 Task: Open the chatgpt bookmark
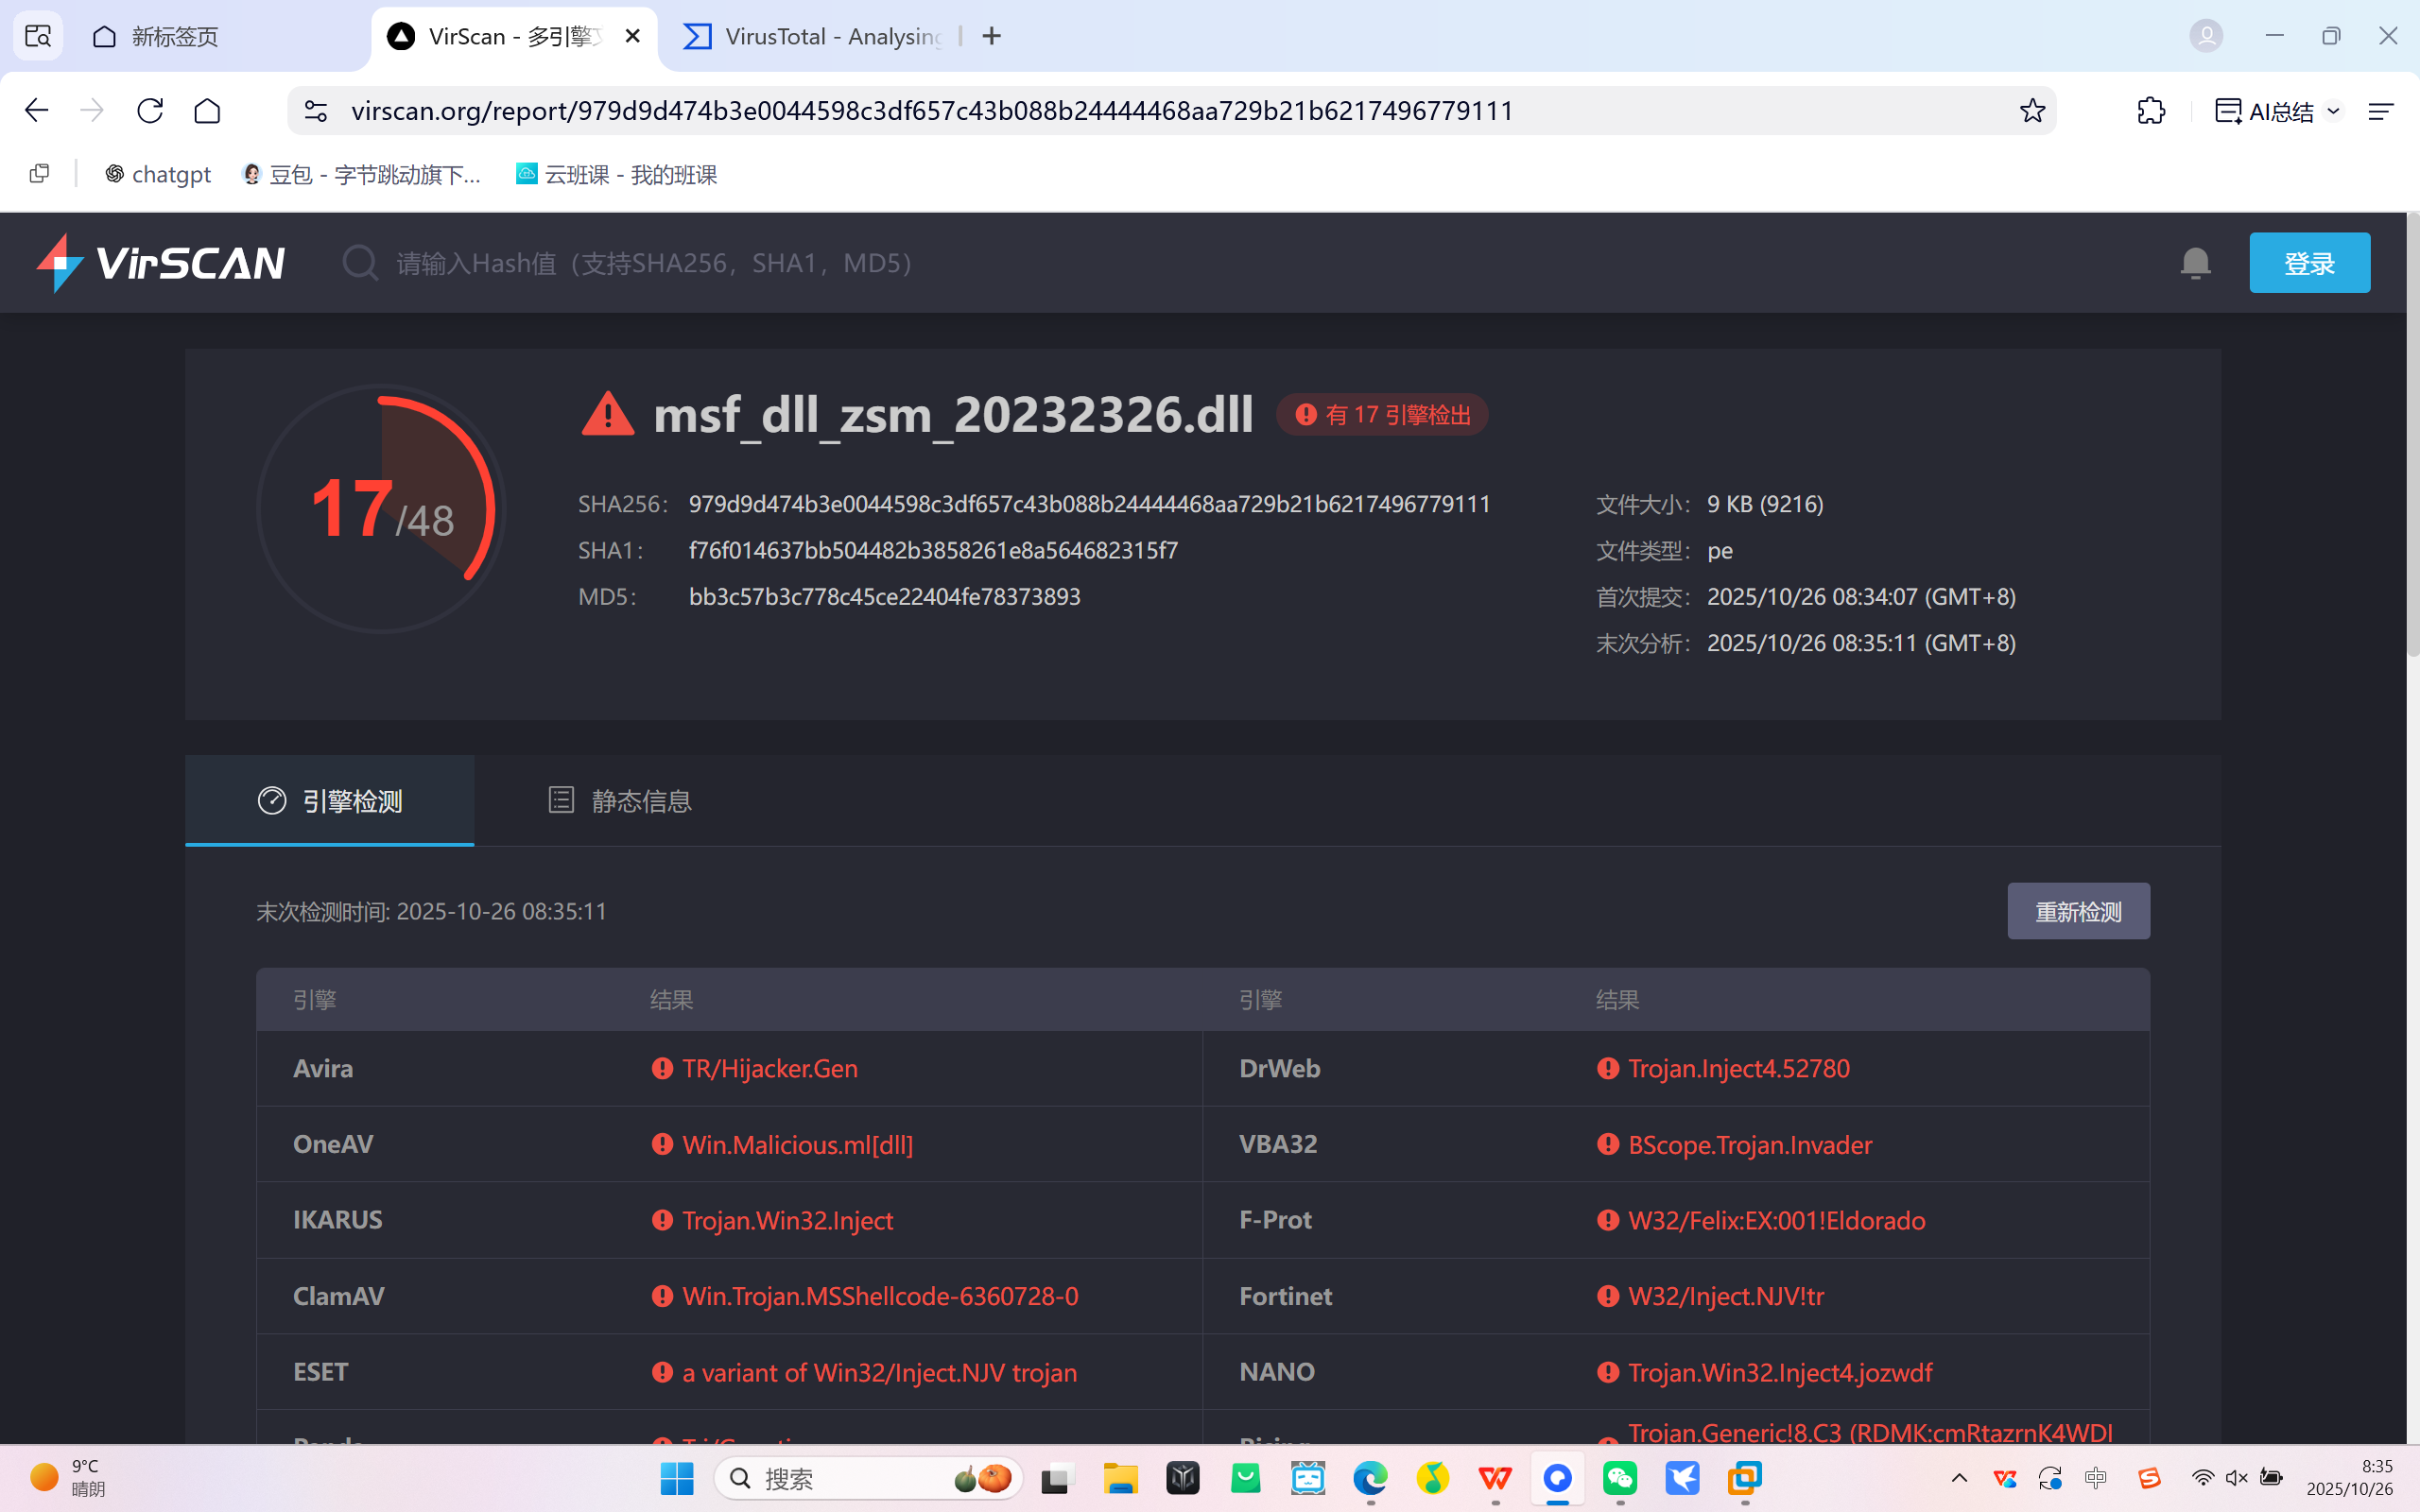158,174
